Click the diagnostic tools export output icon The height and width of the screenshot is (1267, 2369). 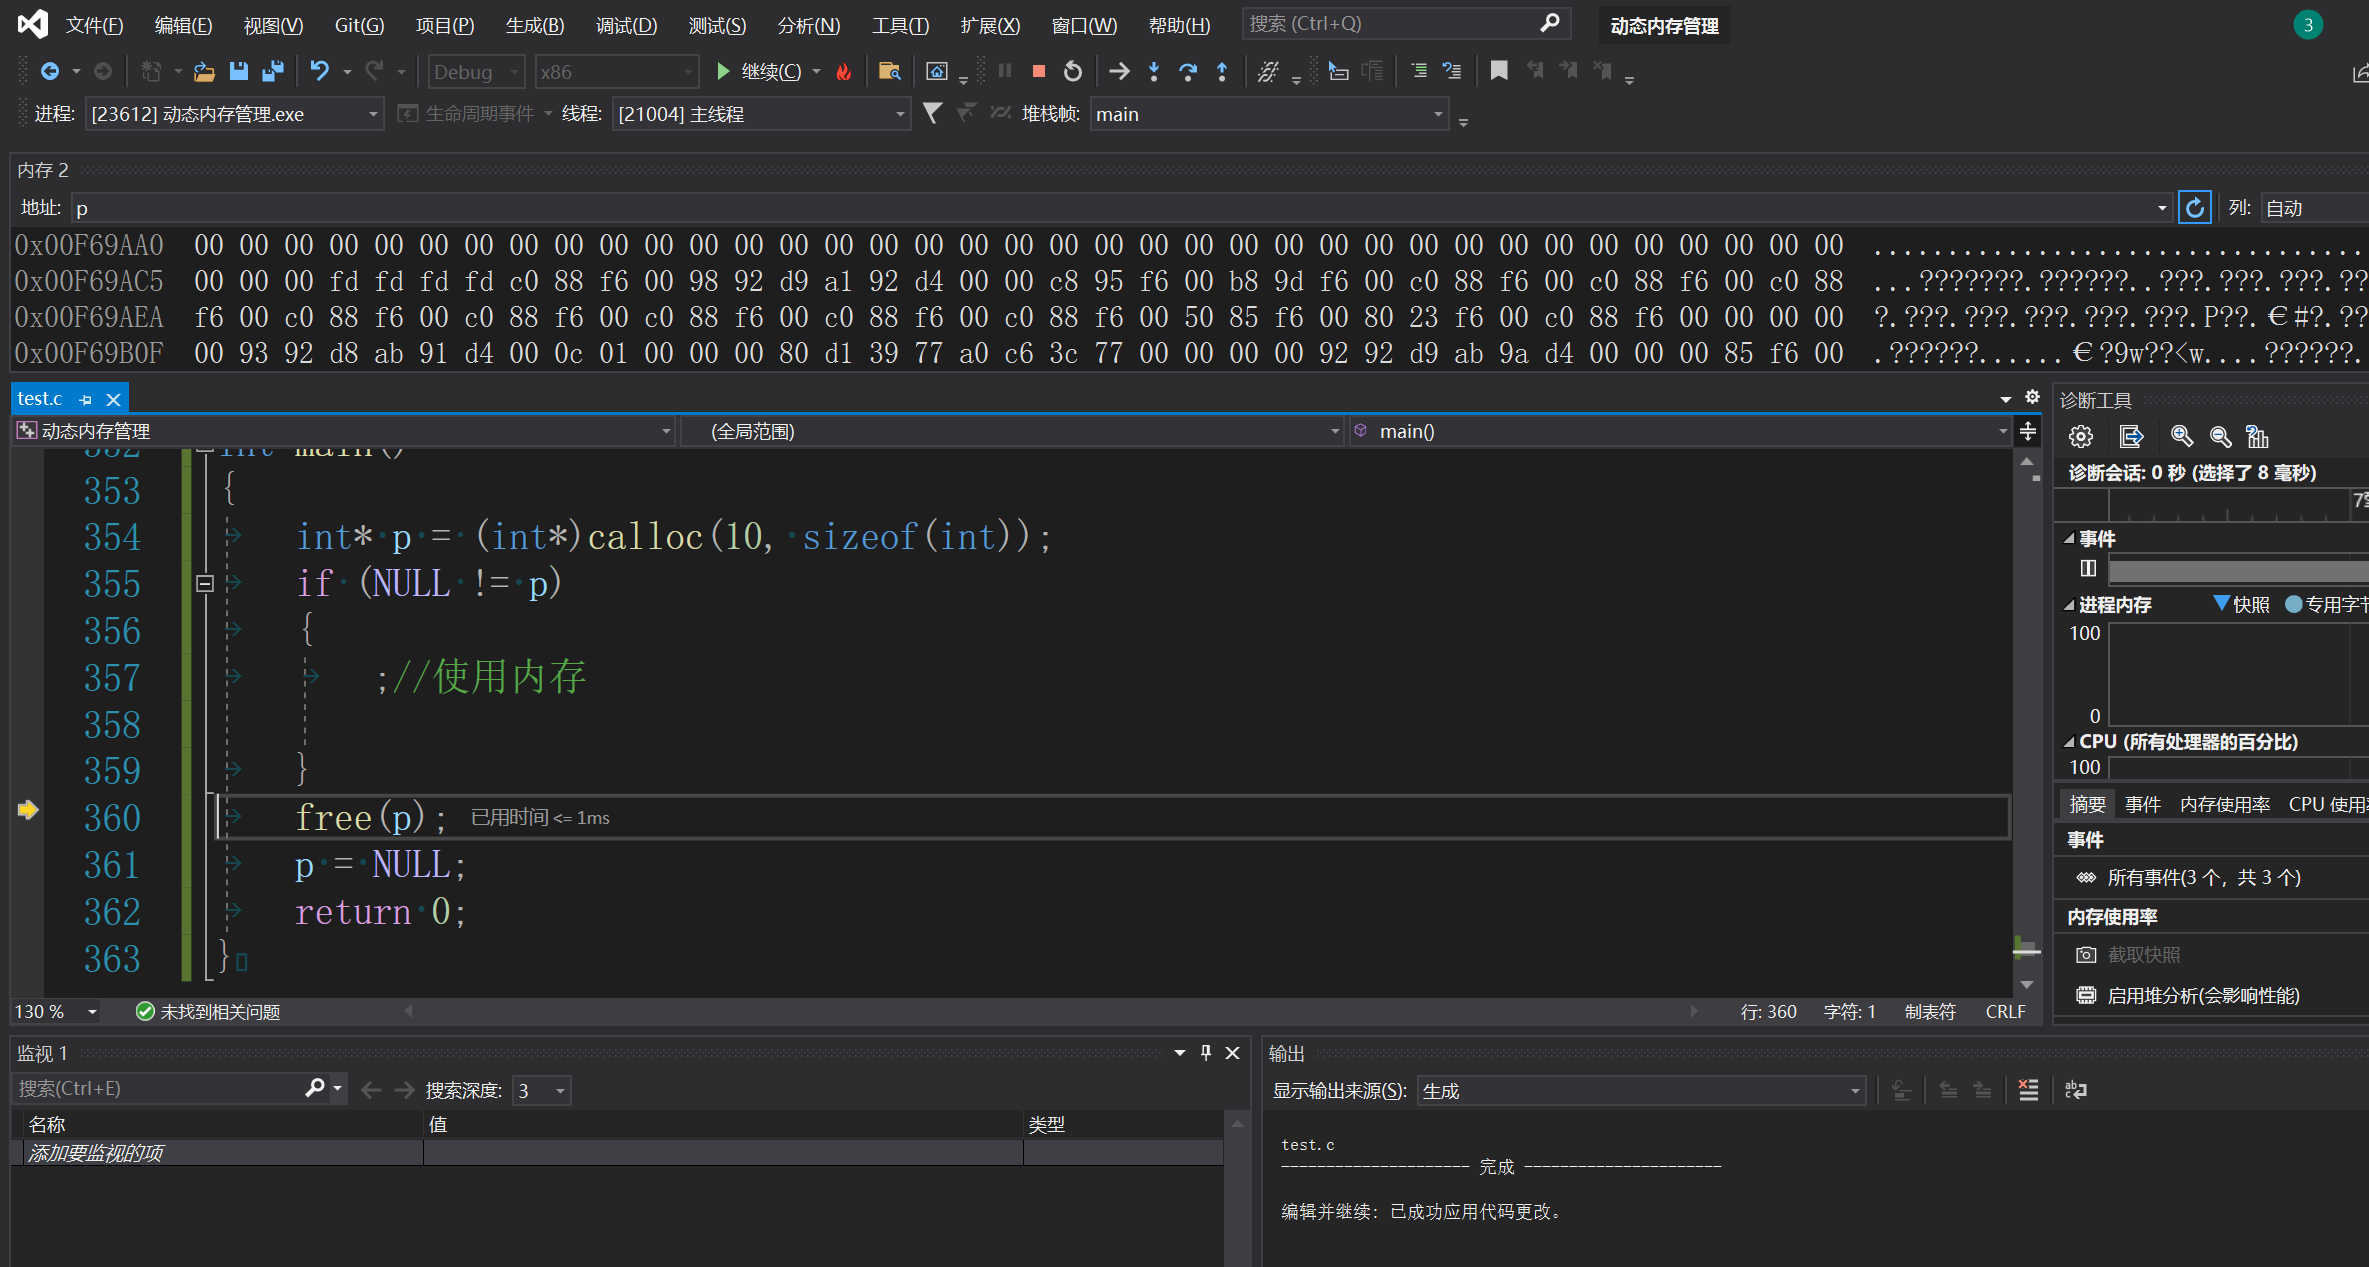coord(2131,436)
